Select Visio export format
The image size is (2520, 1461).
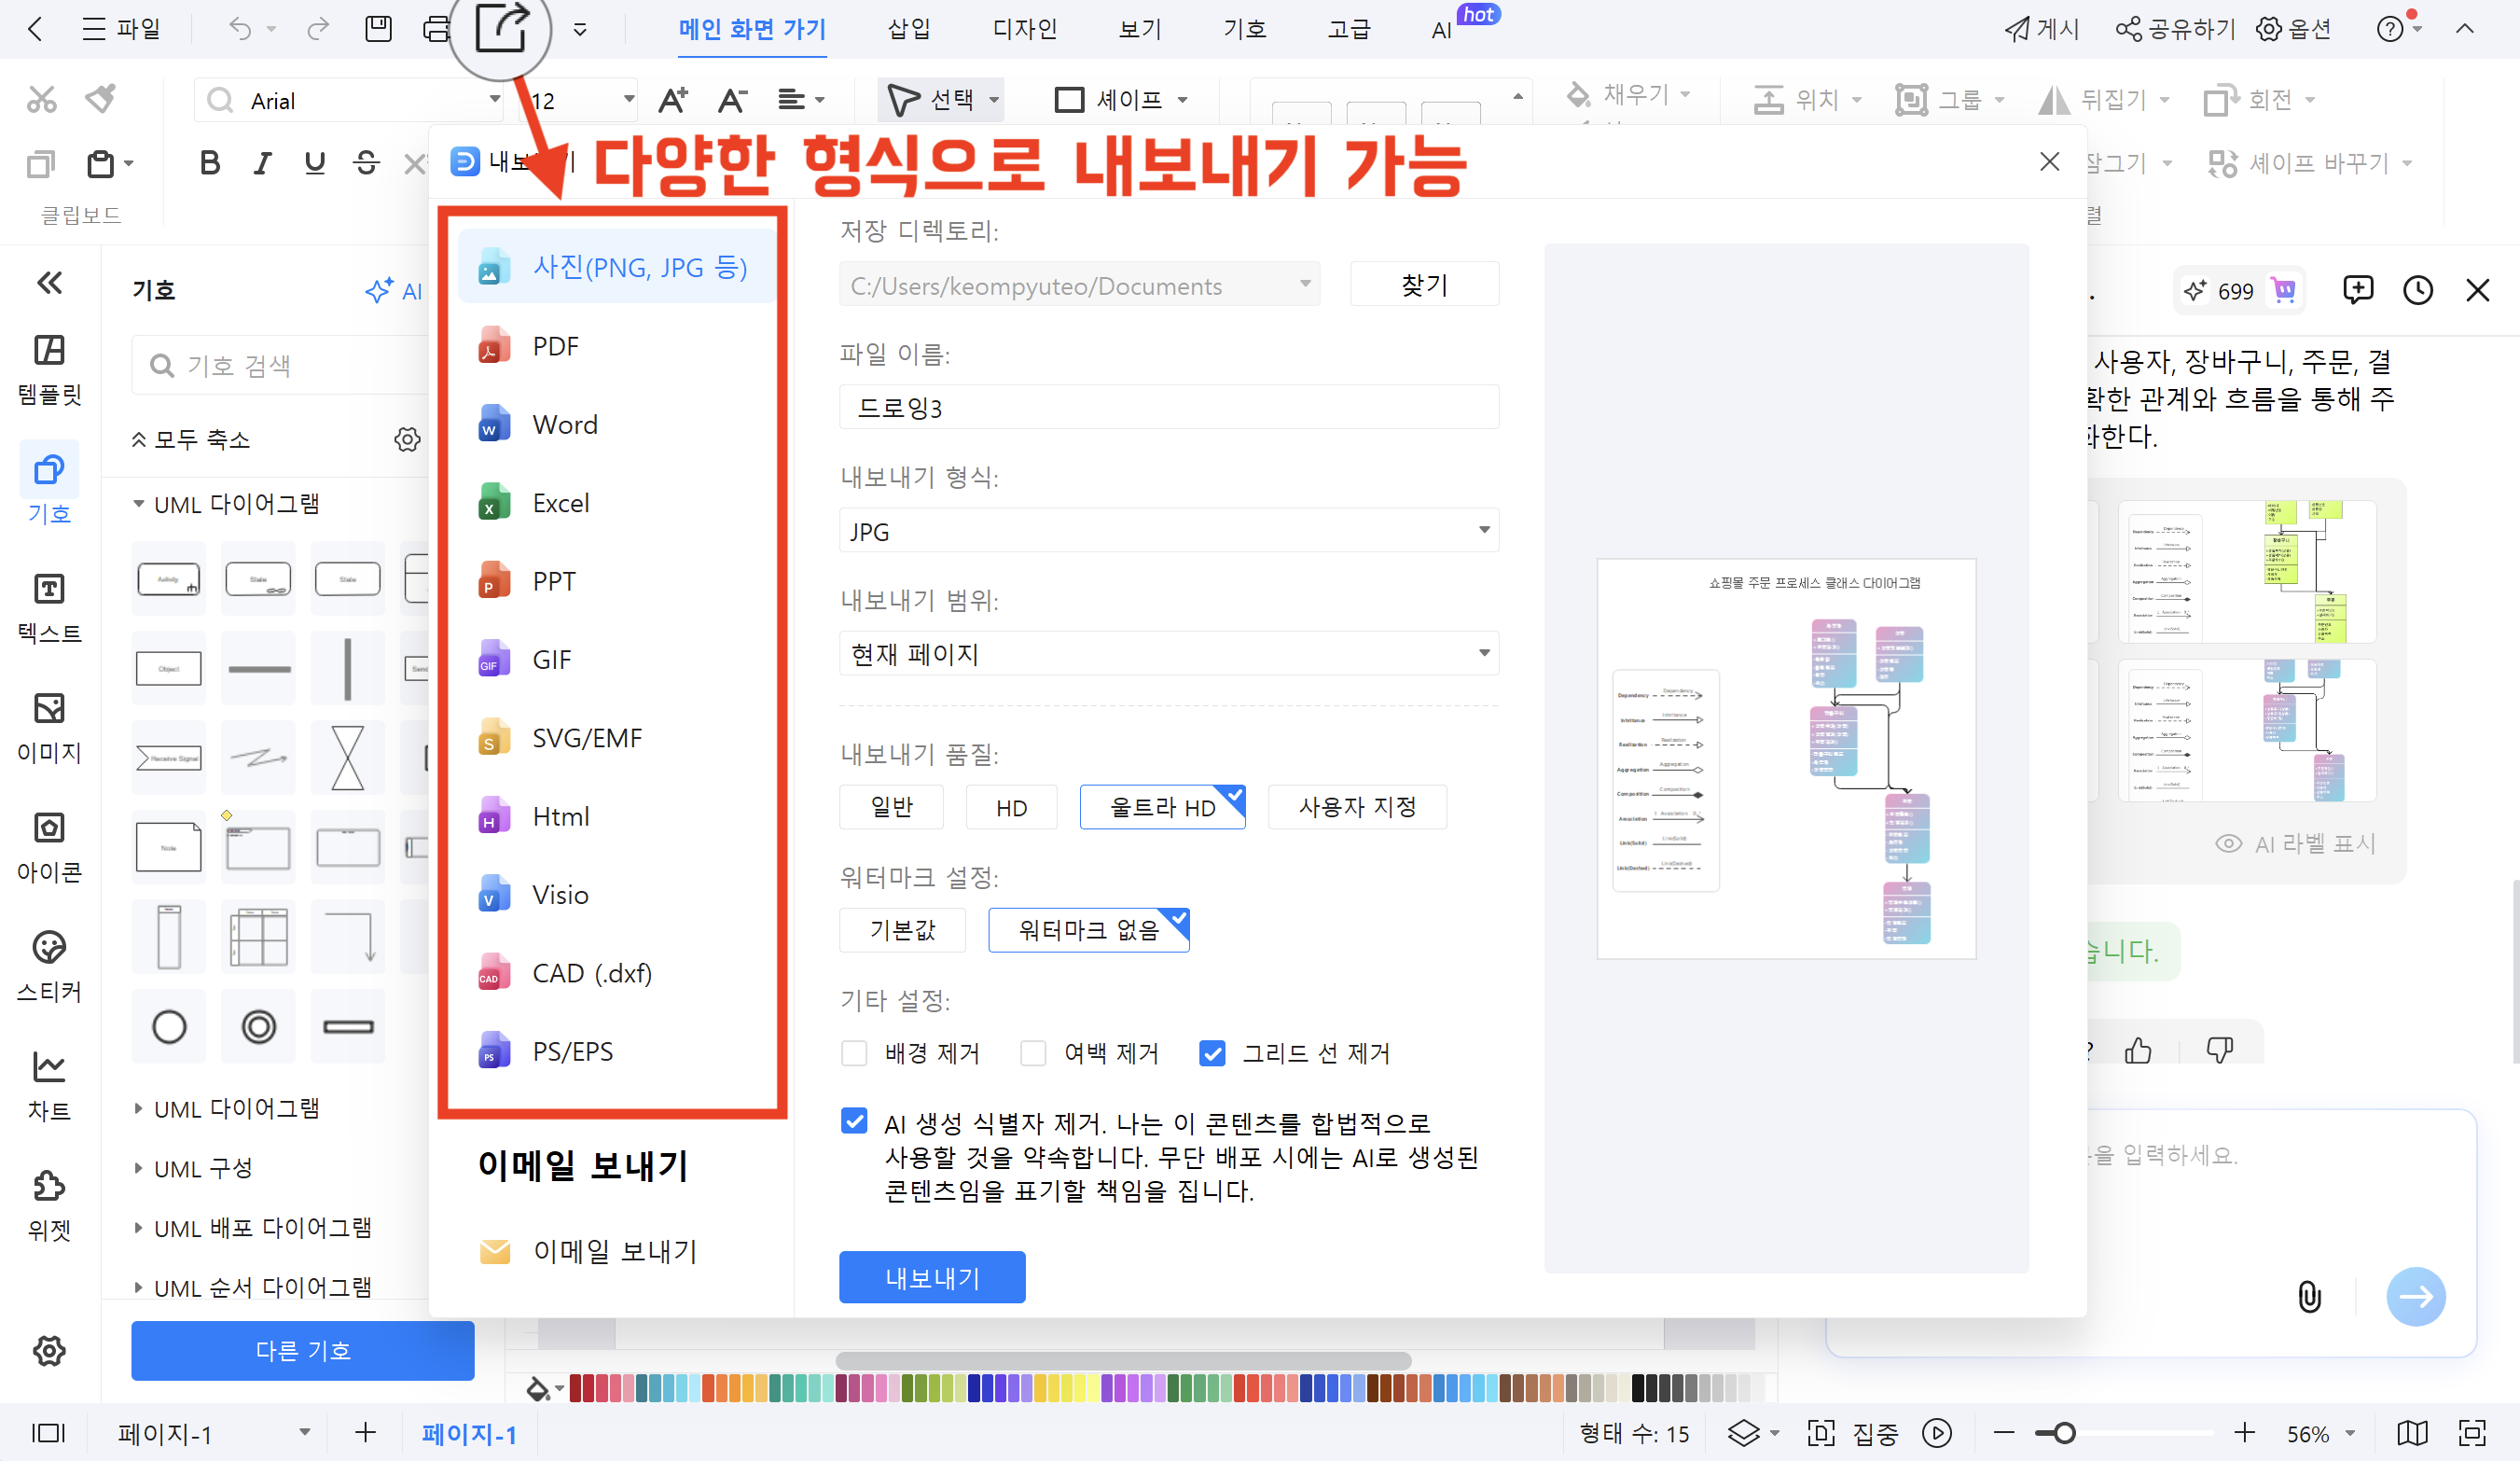(560, 894)
